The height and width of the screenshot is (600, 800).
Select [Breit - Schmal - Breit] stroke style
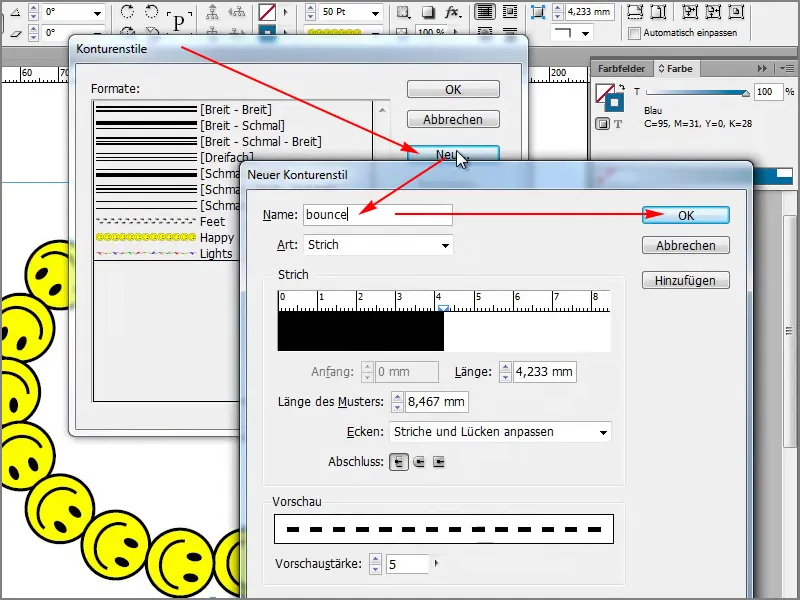233,141
